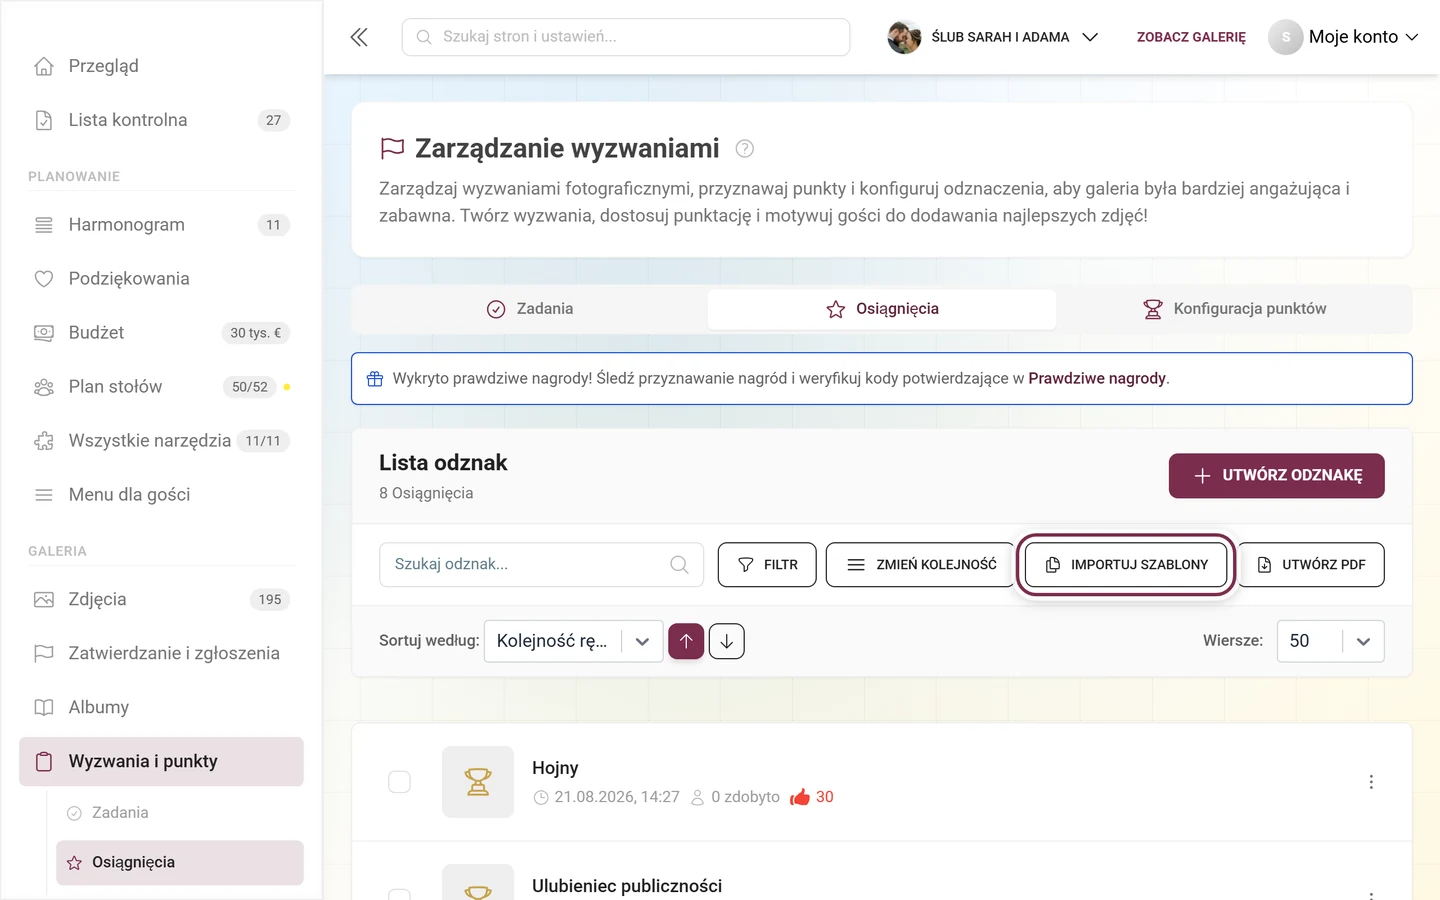The height and width of the screenshot is (900, 1440).
Task: Select Wyzwania i punkty in the sidebar
Action: pos(161,762)
